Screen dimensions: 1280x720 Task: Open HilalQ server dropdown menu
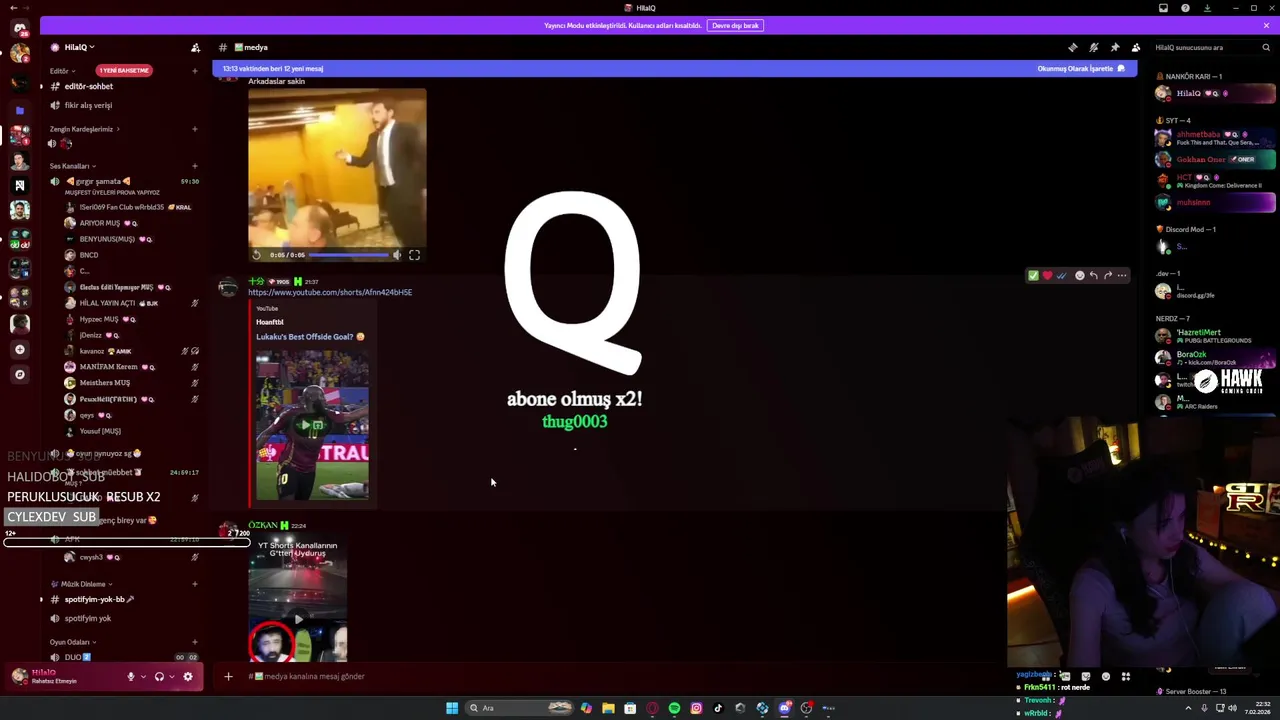[x=79, y=47]
